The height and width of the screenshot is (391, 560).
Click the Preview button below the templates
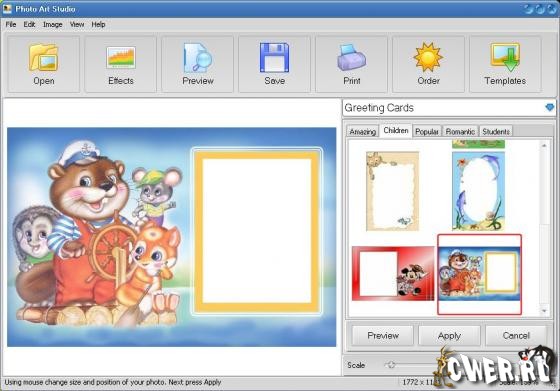tap(383, 336)
